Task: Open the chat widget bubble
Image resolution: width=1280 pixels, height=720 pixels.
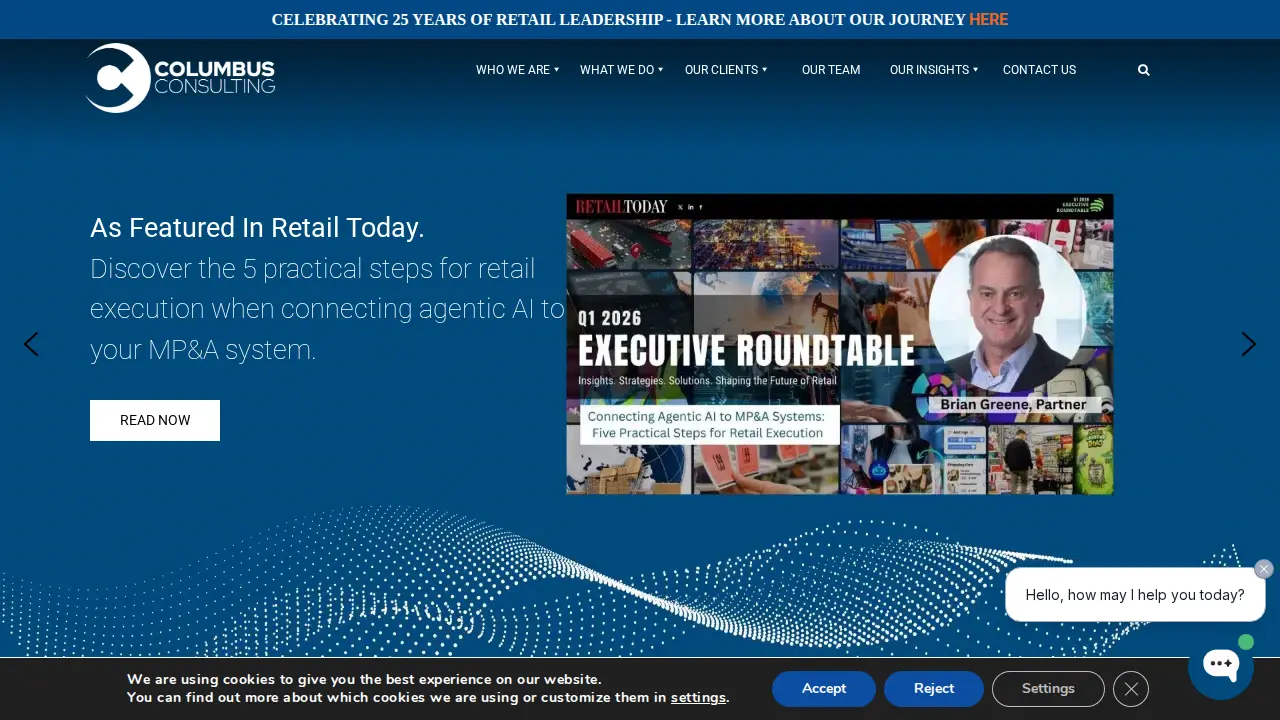Action: [1221, 666]
